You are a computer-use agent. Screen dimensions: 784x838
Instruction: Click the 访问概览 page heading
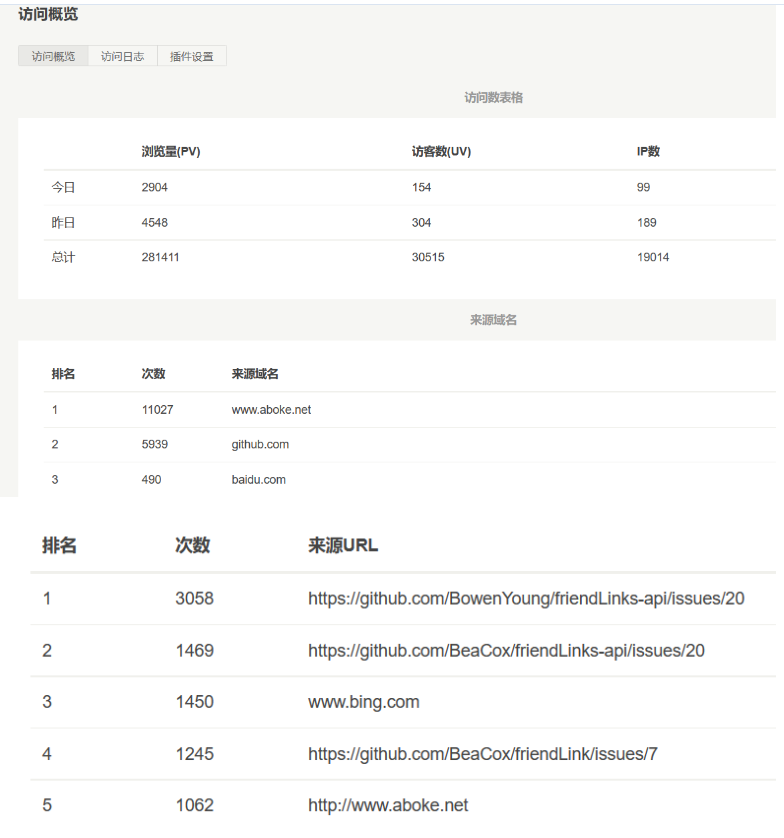click(48, 14)
